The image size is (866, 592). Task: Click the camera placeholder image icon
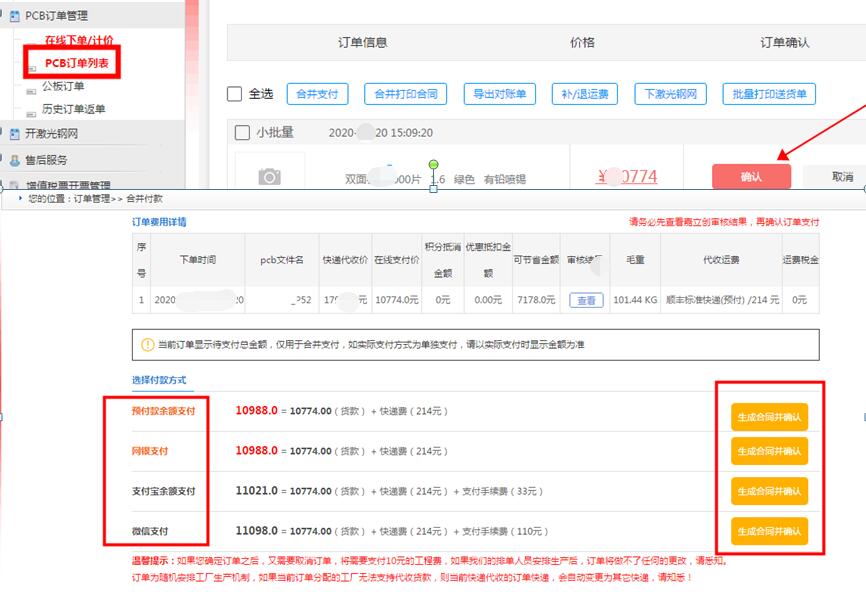(x=269, y=177)
